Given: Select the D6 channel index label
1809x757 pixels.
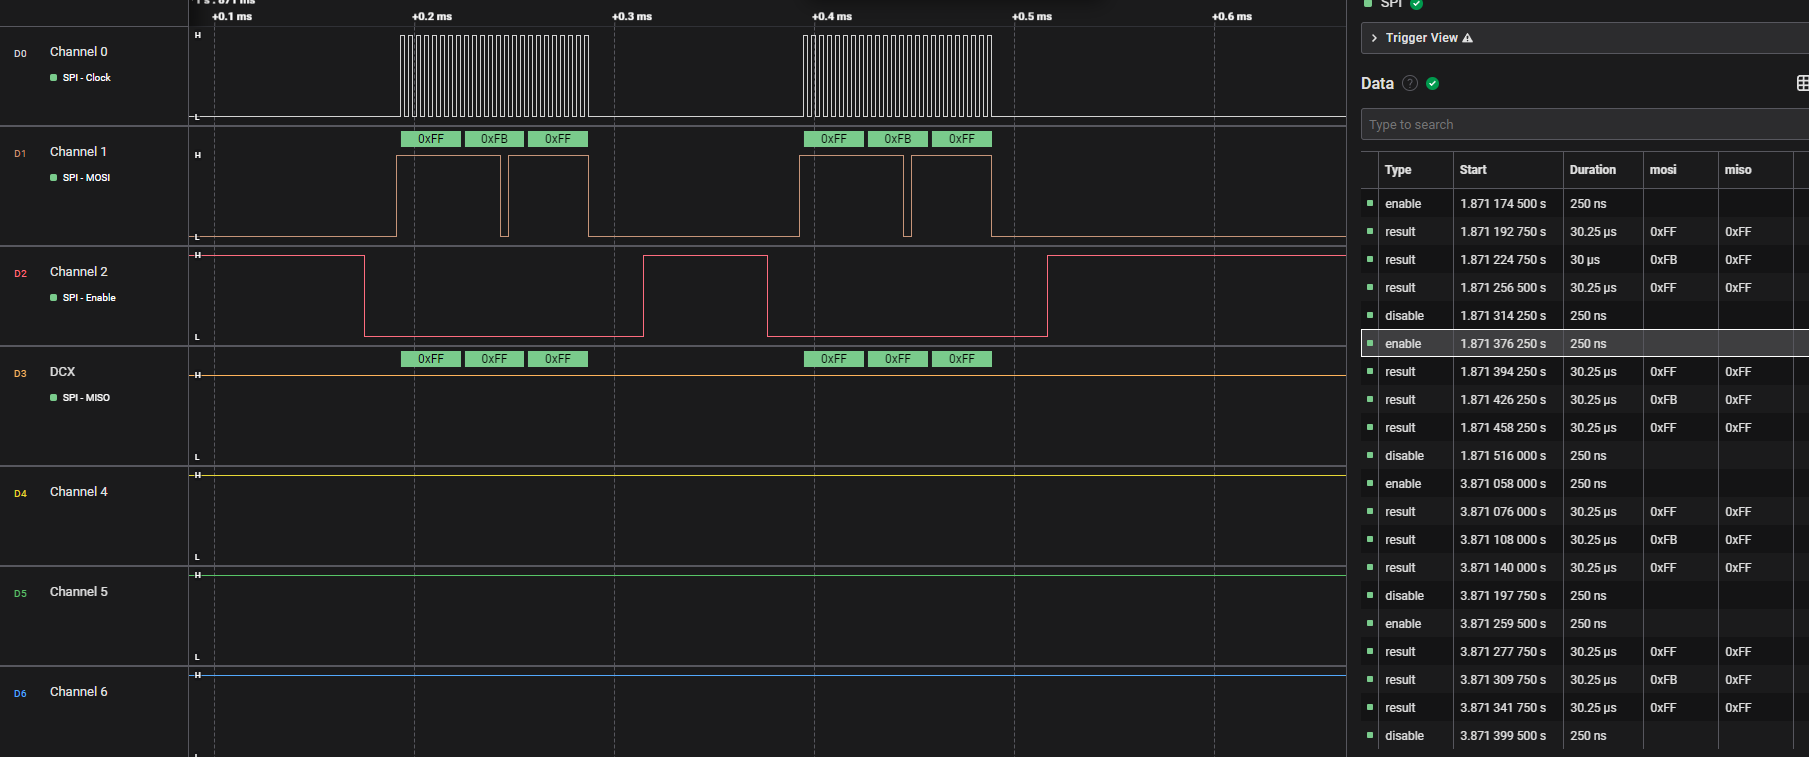Looking at the screenshot, I should point(20,694).
